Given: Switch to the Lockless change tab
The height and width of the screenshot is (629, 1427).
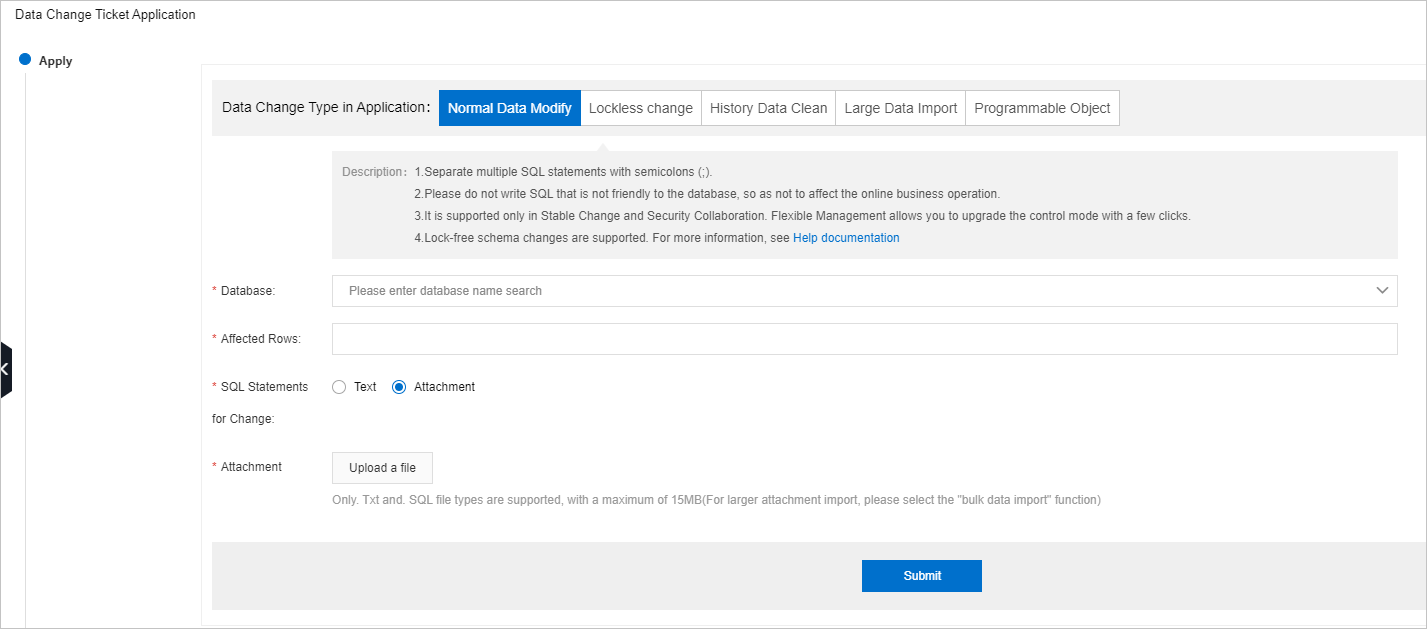Looking at the screenshot, I should pos(641,107).
